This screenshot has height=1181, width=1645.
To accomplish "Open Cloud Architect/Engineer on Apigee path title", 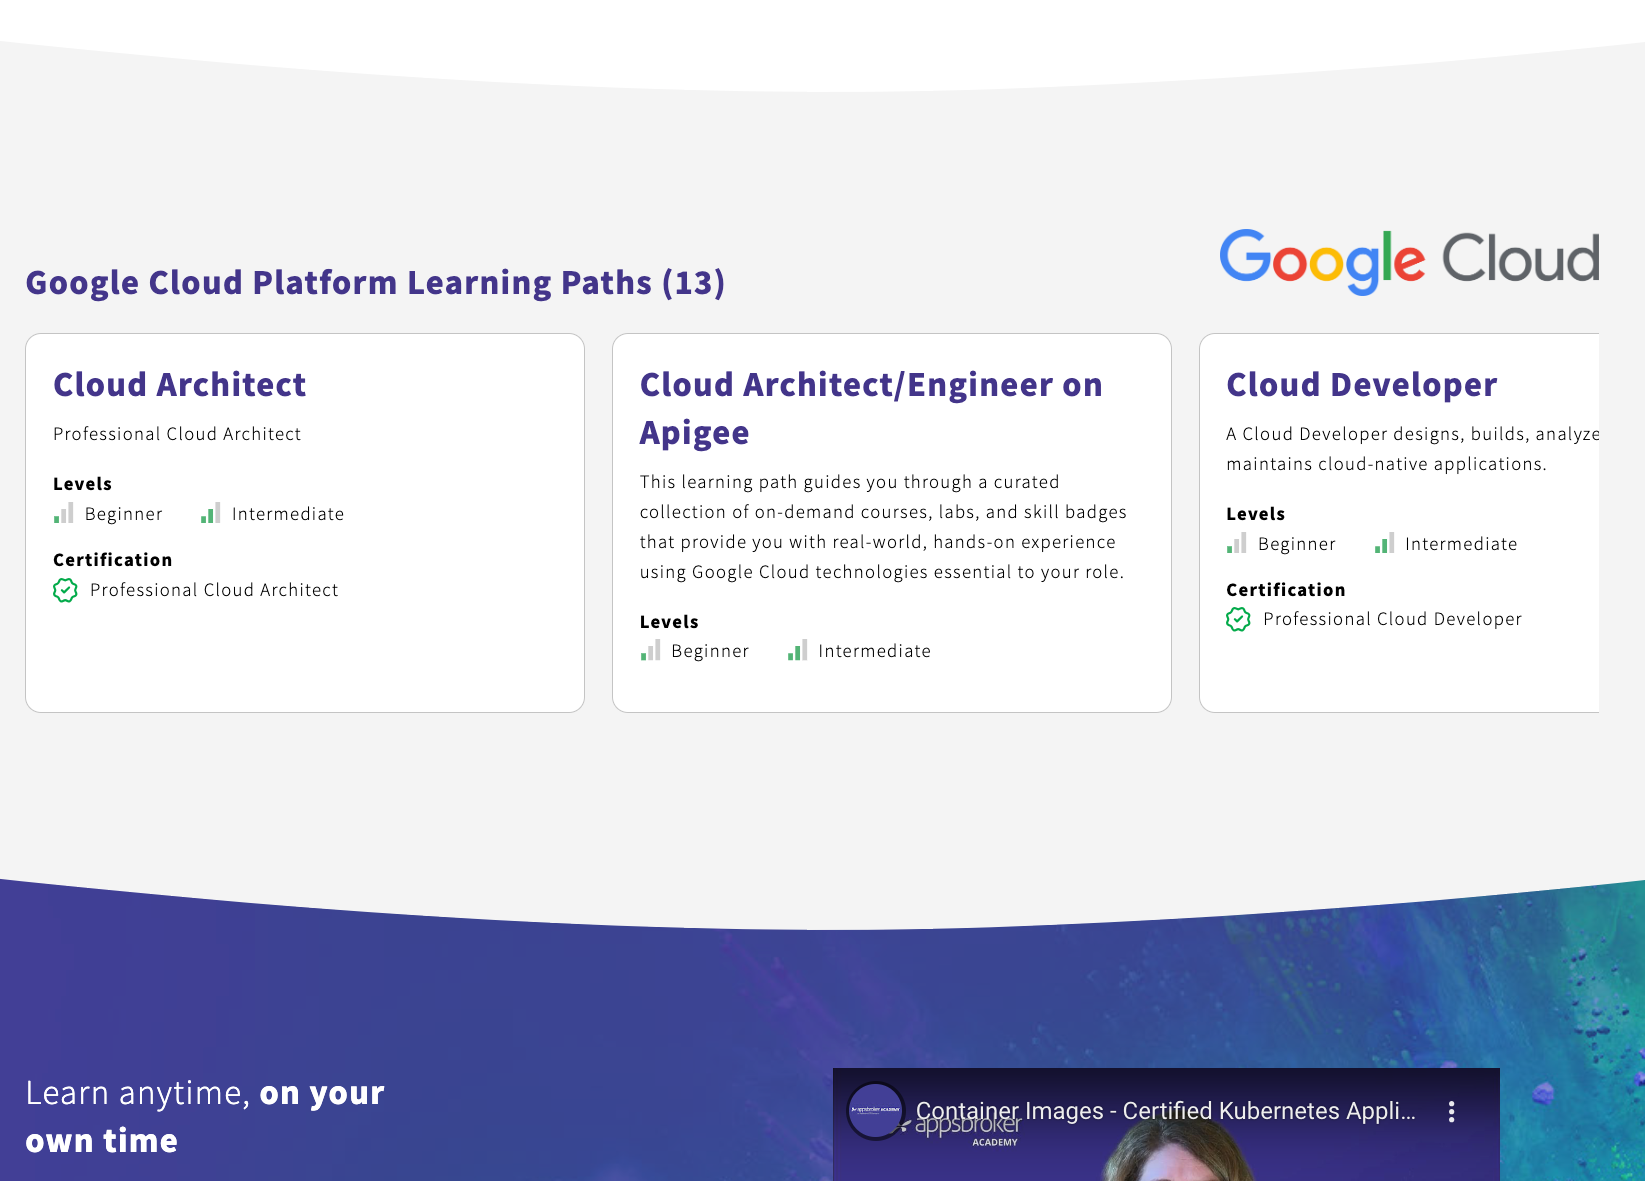I will [x=871, y=409].
